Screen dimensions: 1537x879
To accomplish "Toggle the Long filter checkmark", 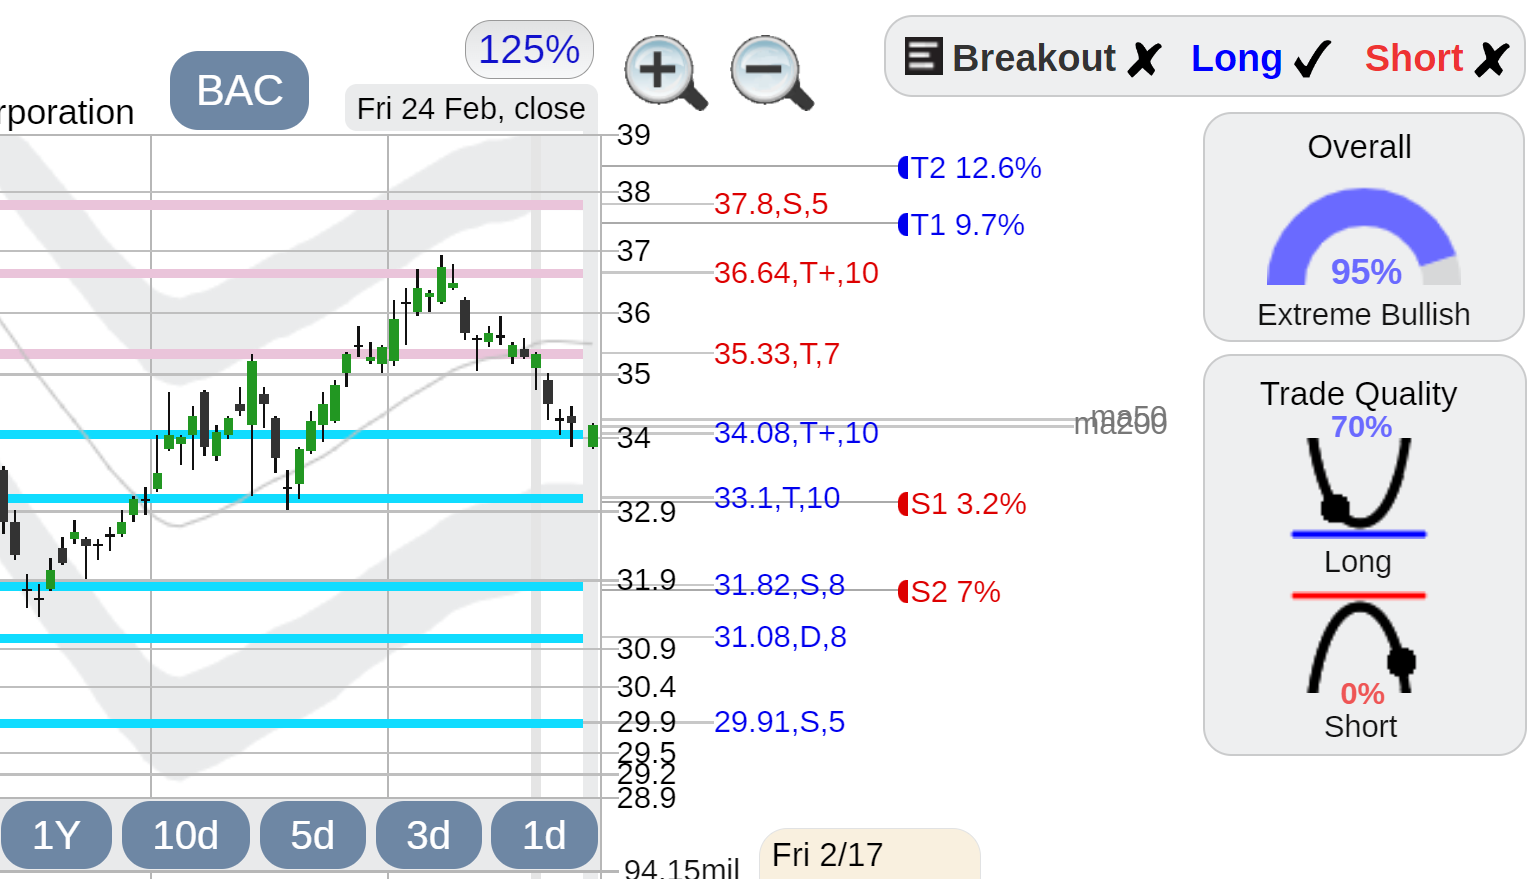I will click(x=1260, y=58).
